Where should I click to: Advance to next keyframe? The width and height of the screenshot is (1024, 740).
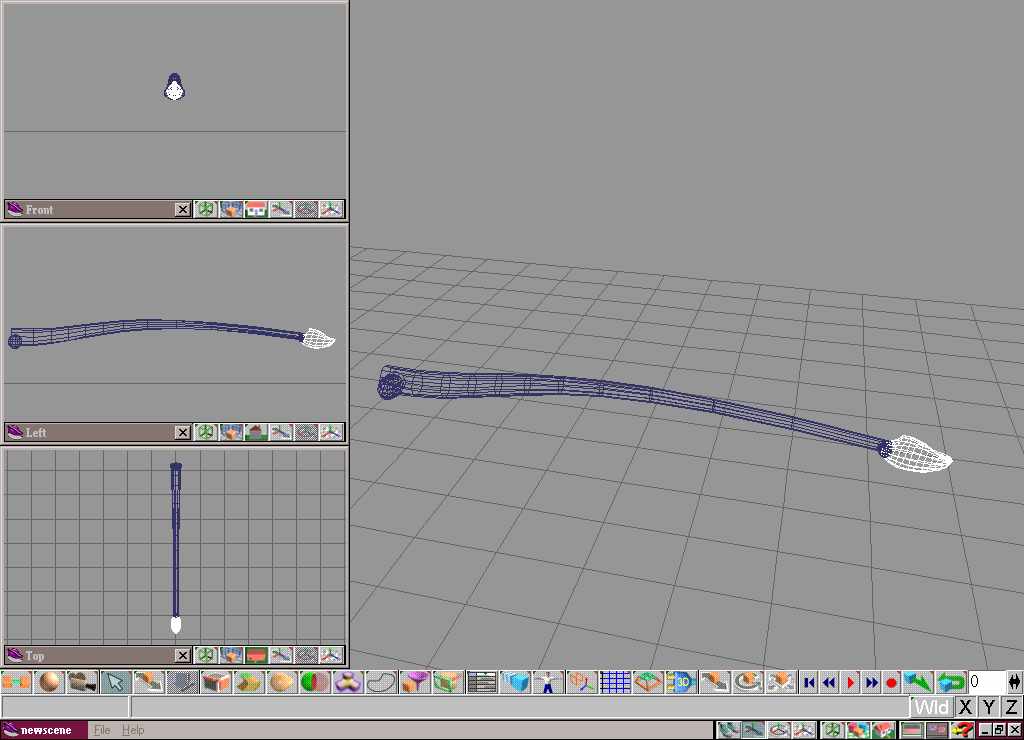871,683
